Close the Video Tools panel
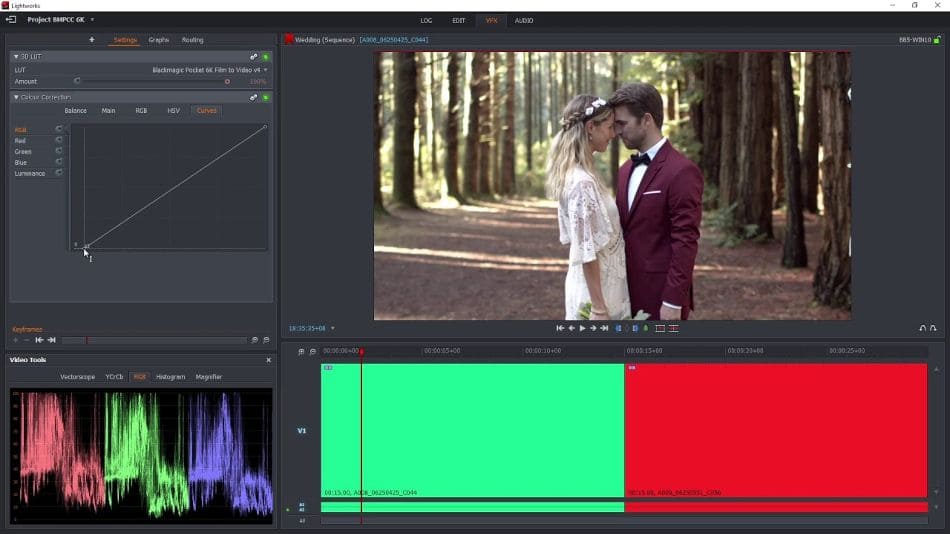 pyautogui.click(x=268, y=359)
